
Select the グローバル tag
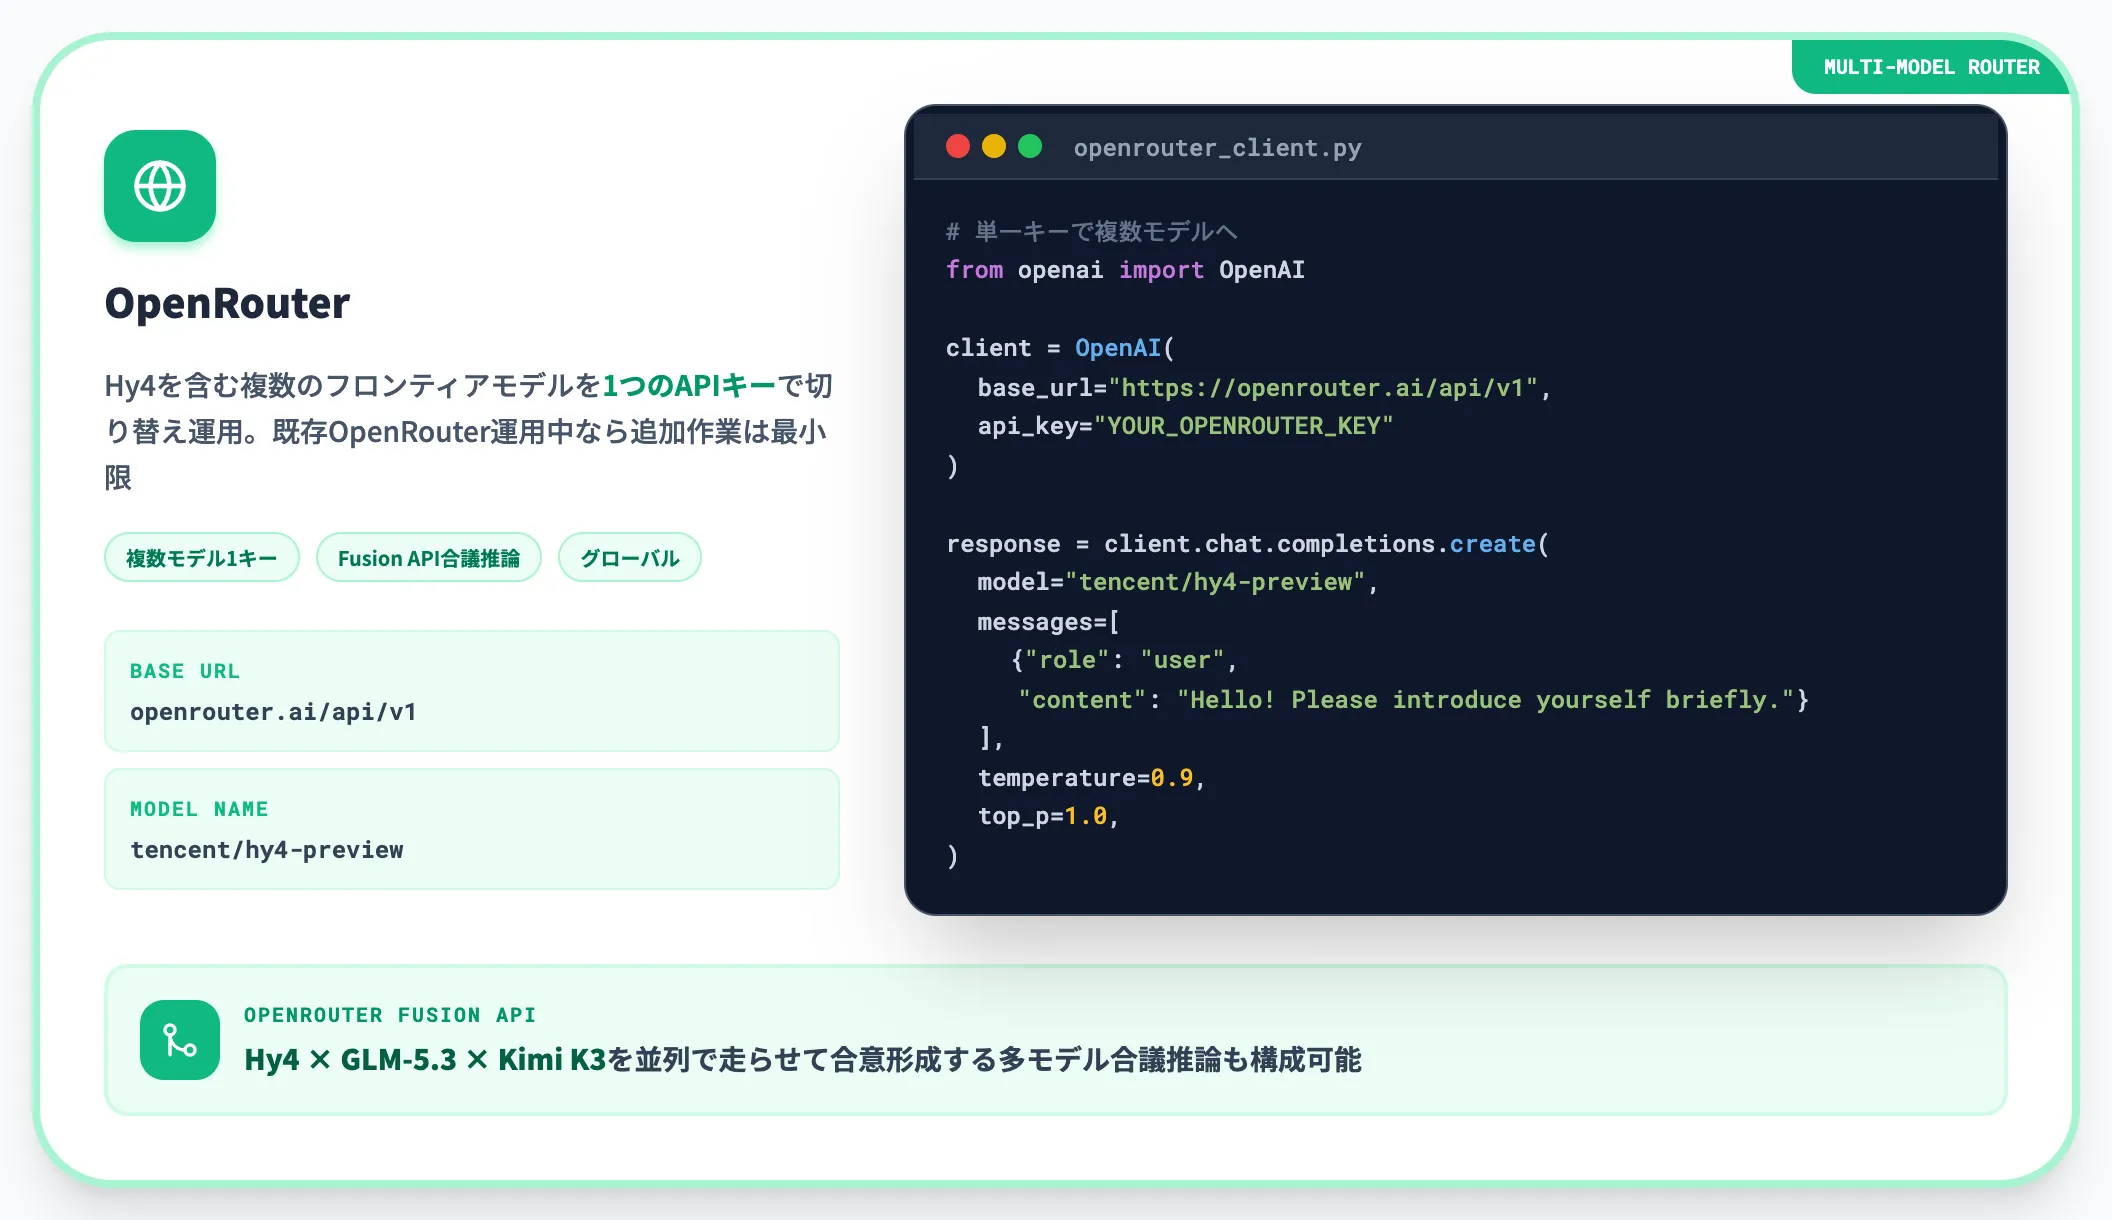[x=630, y=558]
